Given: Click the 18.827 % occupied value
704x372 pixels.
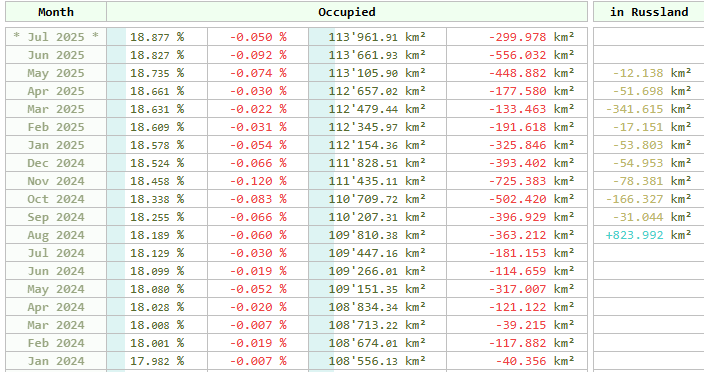Looking at the screenshot, I should click(x=157, y=55).
